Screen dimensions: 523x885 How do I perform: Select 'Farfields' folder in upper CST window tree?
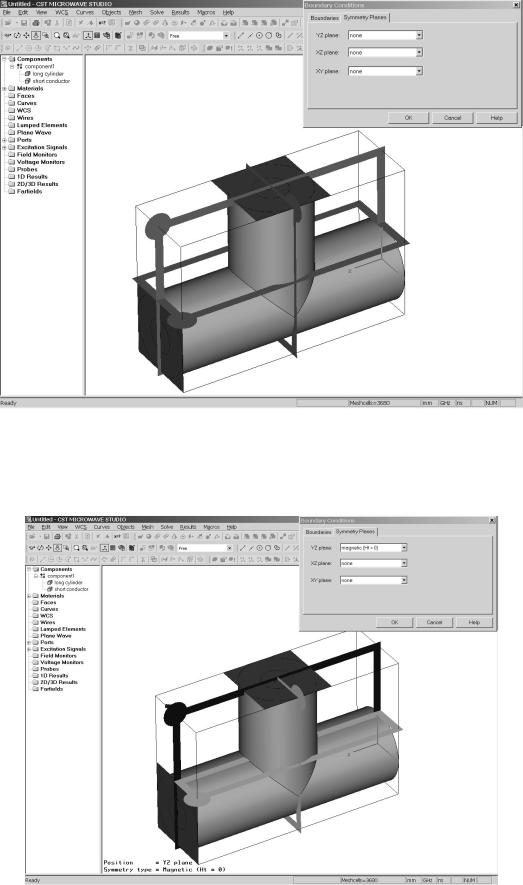point(29,191)
